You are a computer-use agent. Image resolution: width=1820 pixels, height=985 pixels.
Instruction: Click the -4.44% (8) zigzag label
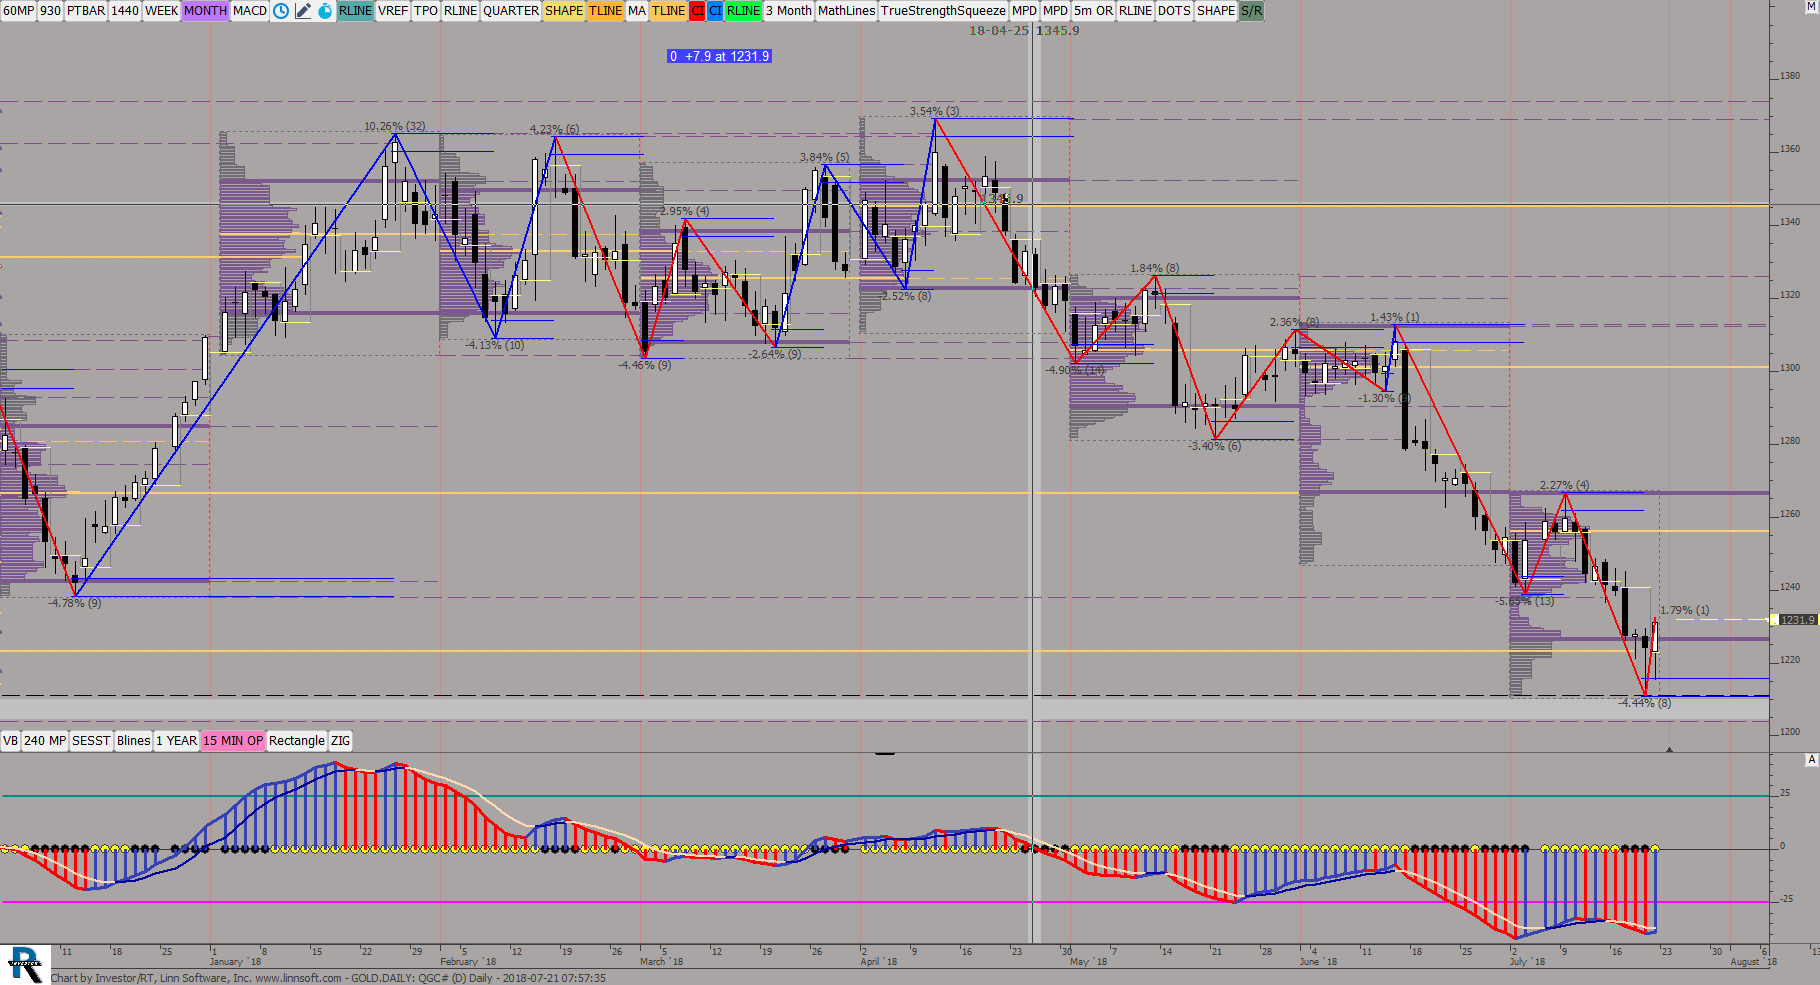click(1645, 703)
